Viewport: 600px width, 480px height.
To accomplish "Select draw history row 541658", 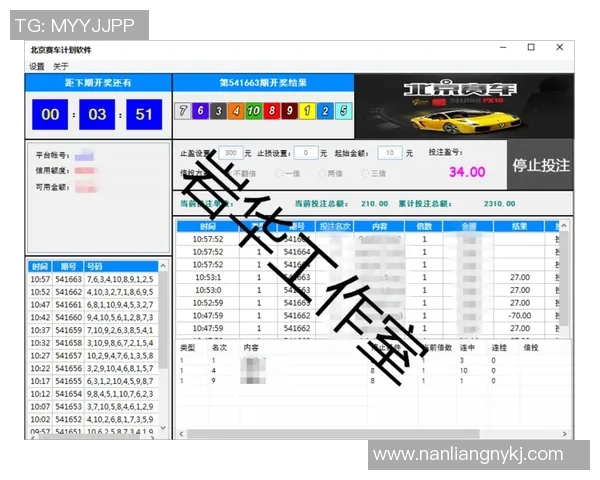I will click(x=93, y=343).
